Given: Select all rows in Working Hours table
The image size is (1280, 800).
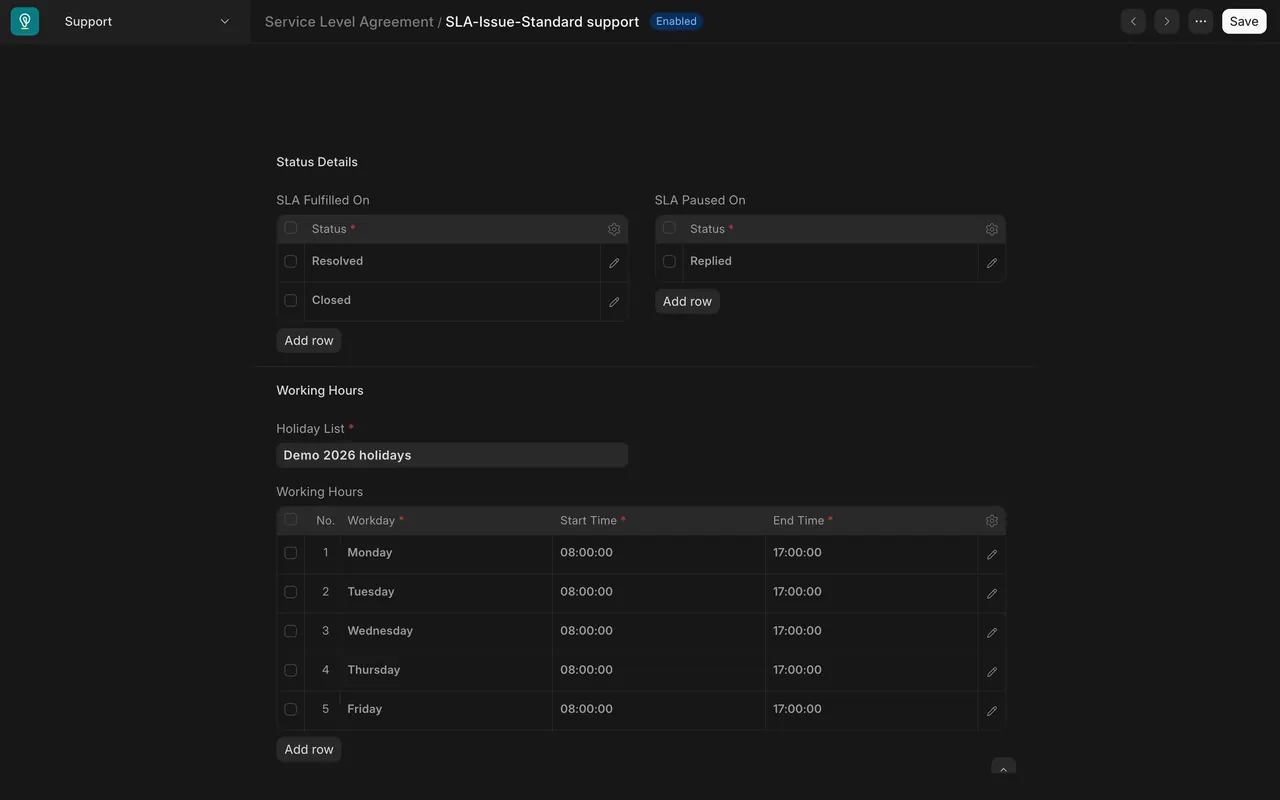Looking at the screenshot, I should click(x=291, y=519).
